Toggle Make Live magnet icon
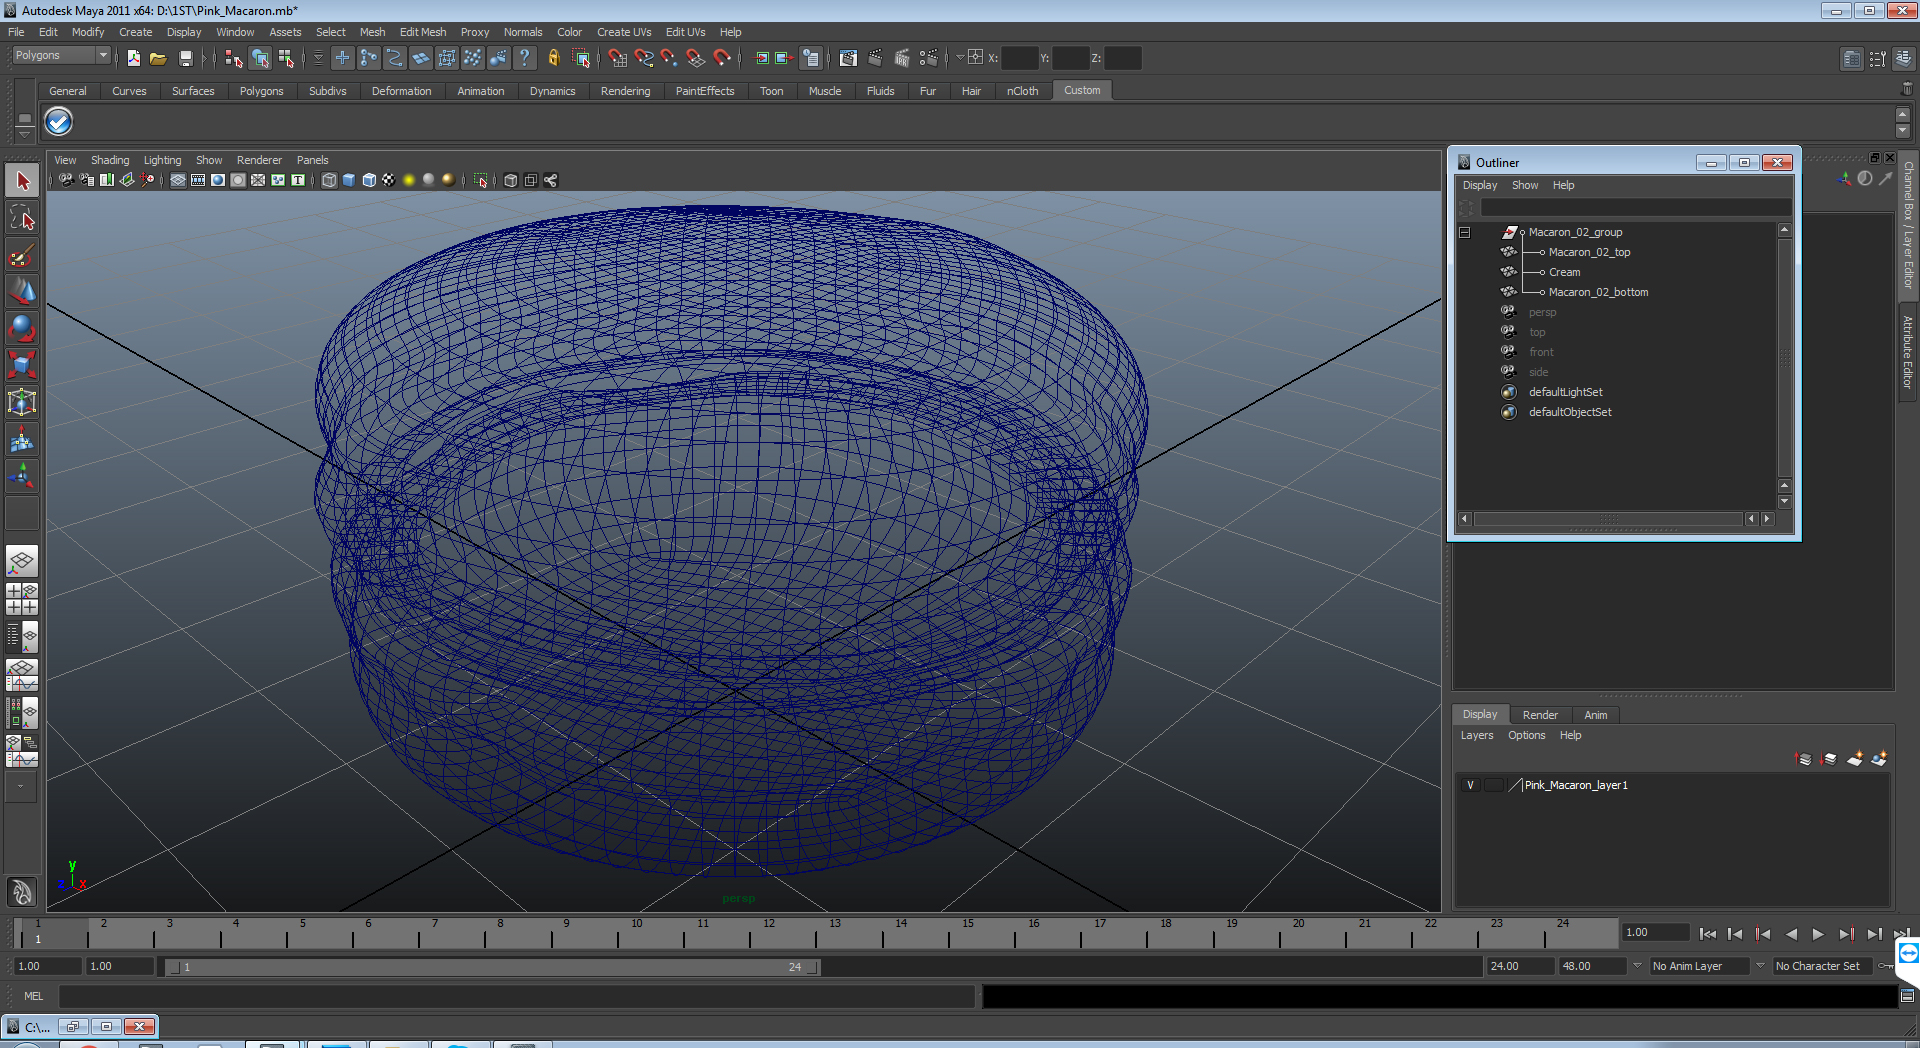Image resolution: width=1920 pixels, height=1048 pixels. [x=722, y=59]
